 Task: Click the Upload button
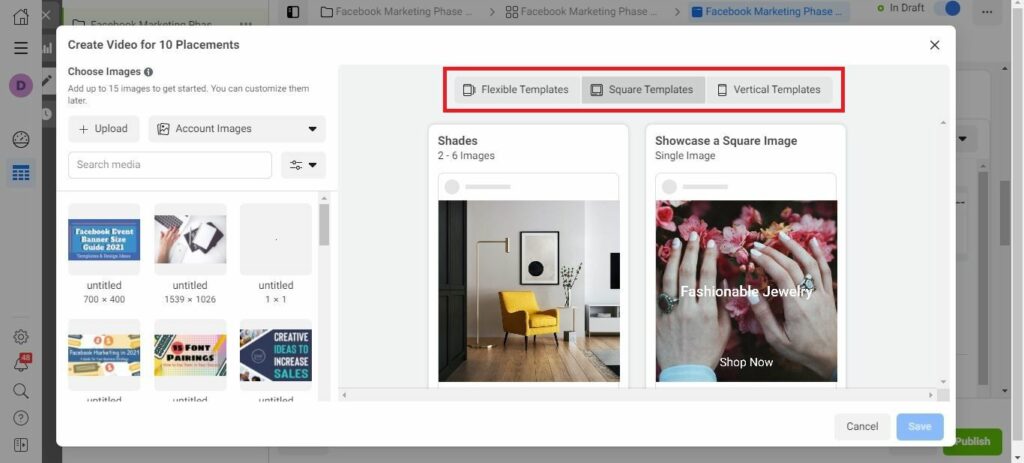tap(103, 129)
